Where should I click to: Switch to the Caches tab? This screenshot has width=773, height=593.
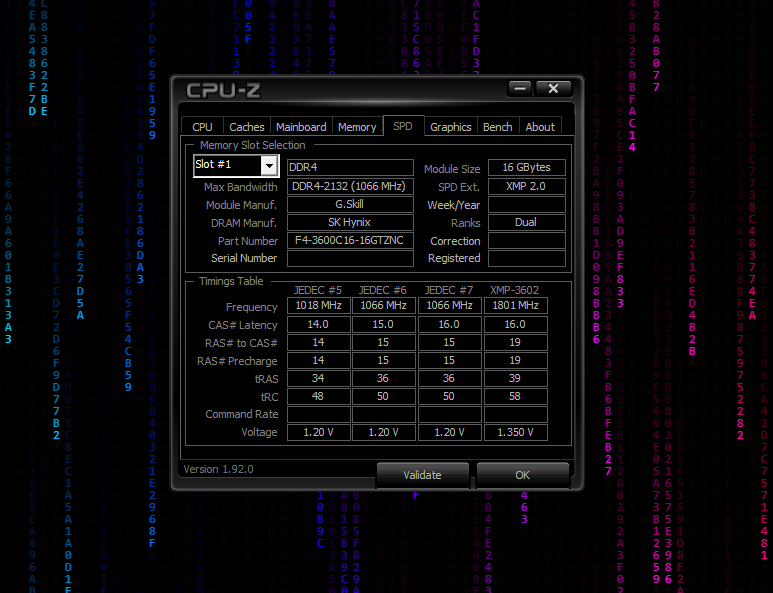point(246,127)
